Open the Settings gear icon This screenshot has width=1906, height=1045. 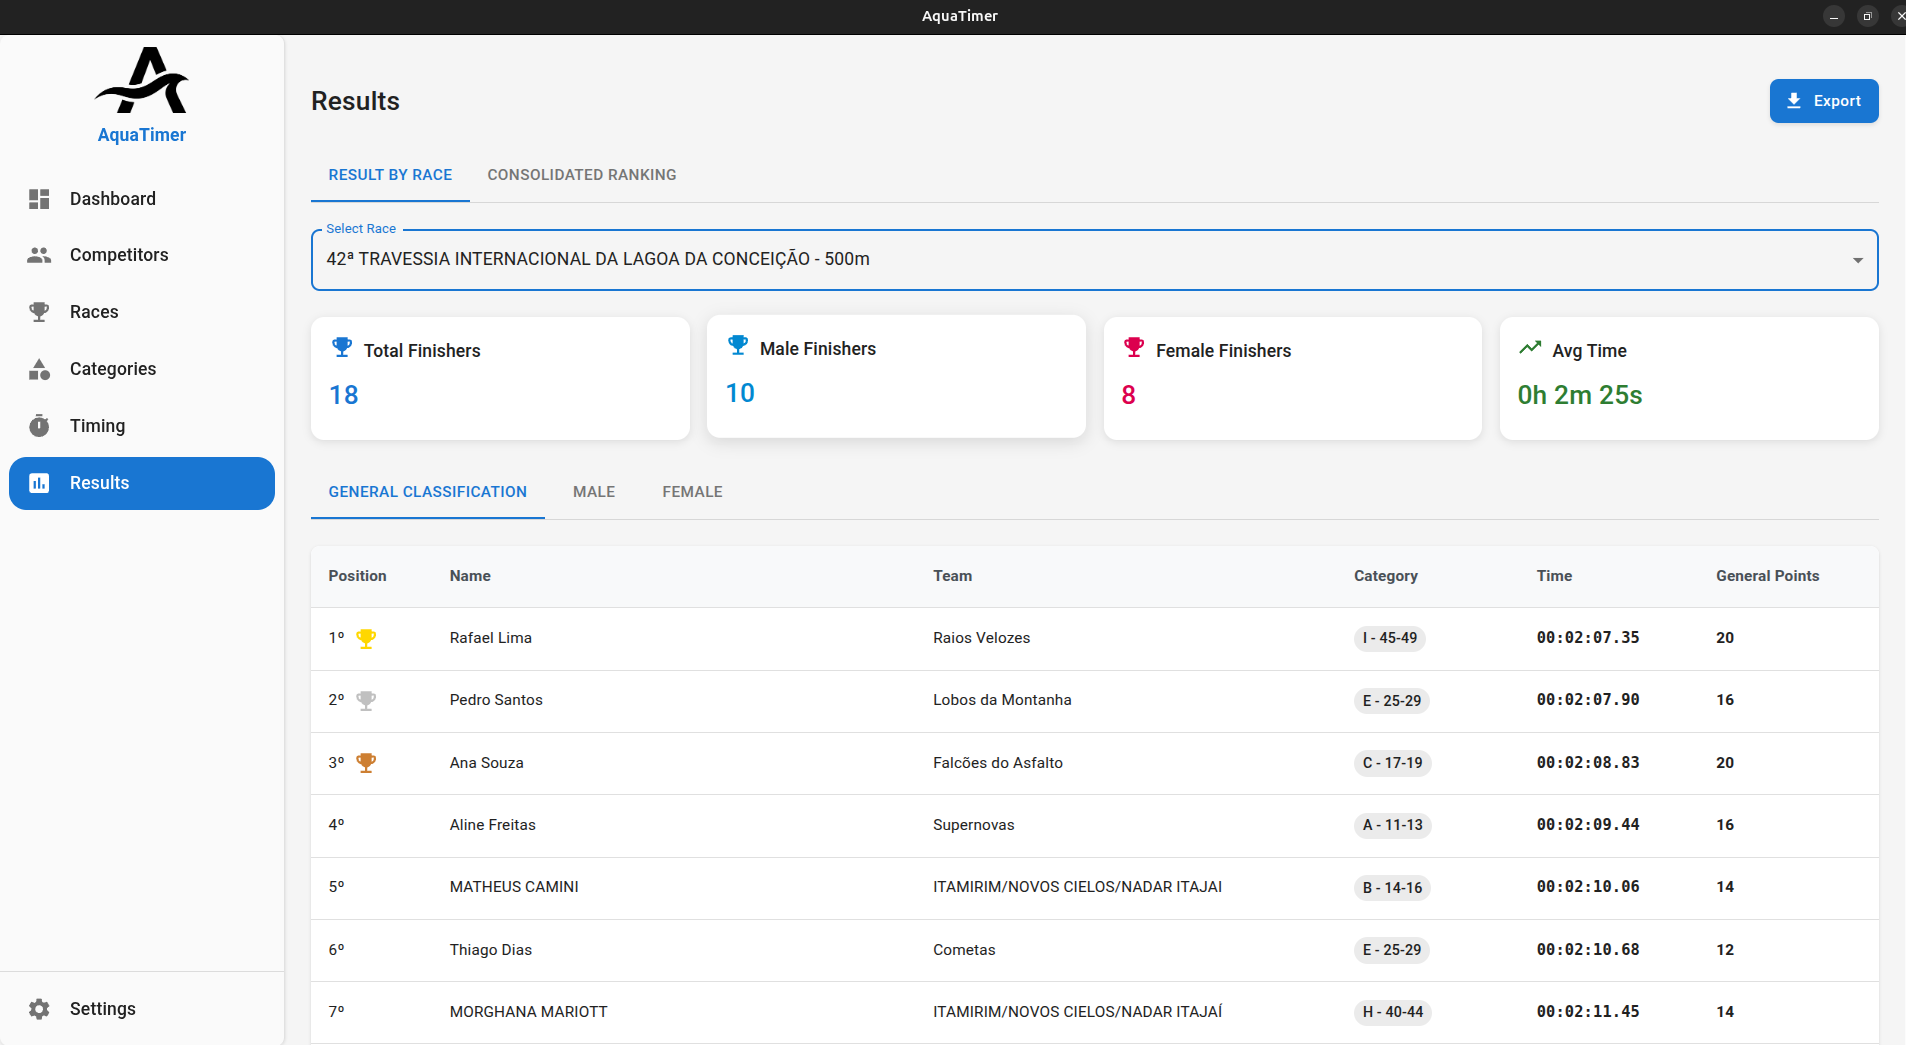(39, 1009)
